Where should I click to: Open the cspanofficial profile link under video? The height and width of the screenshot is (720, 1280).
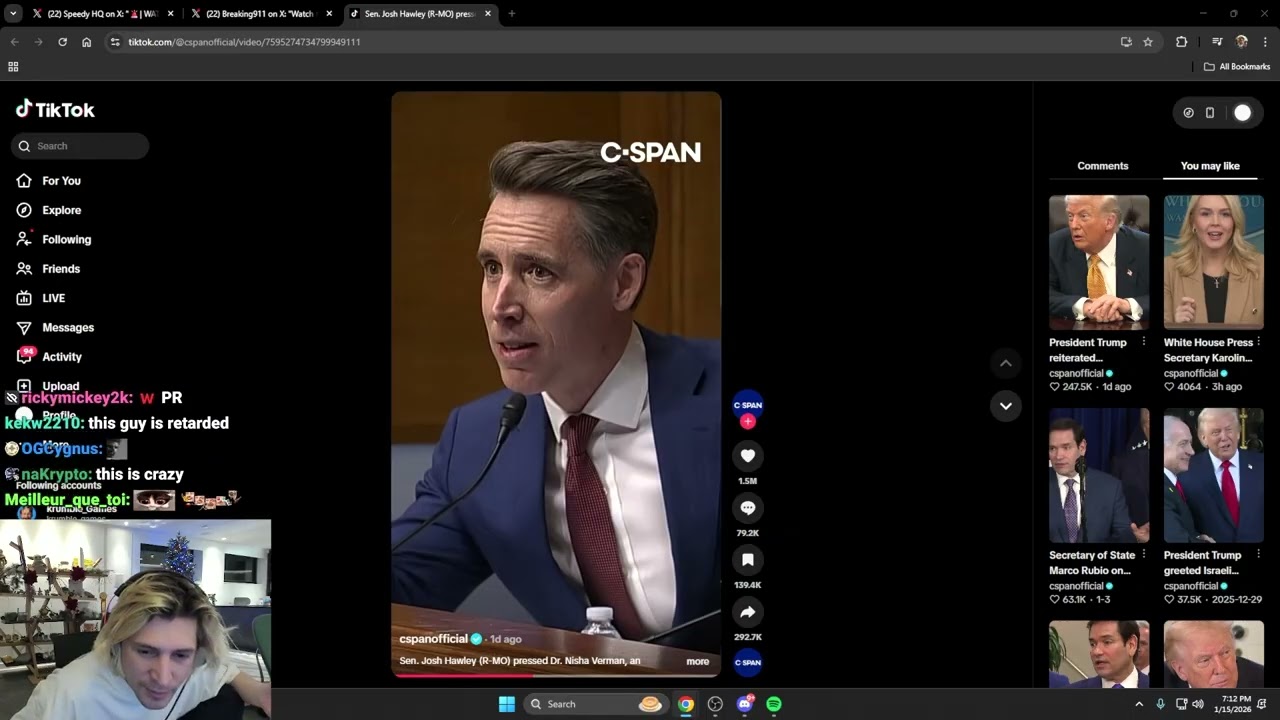[433, 639]
